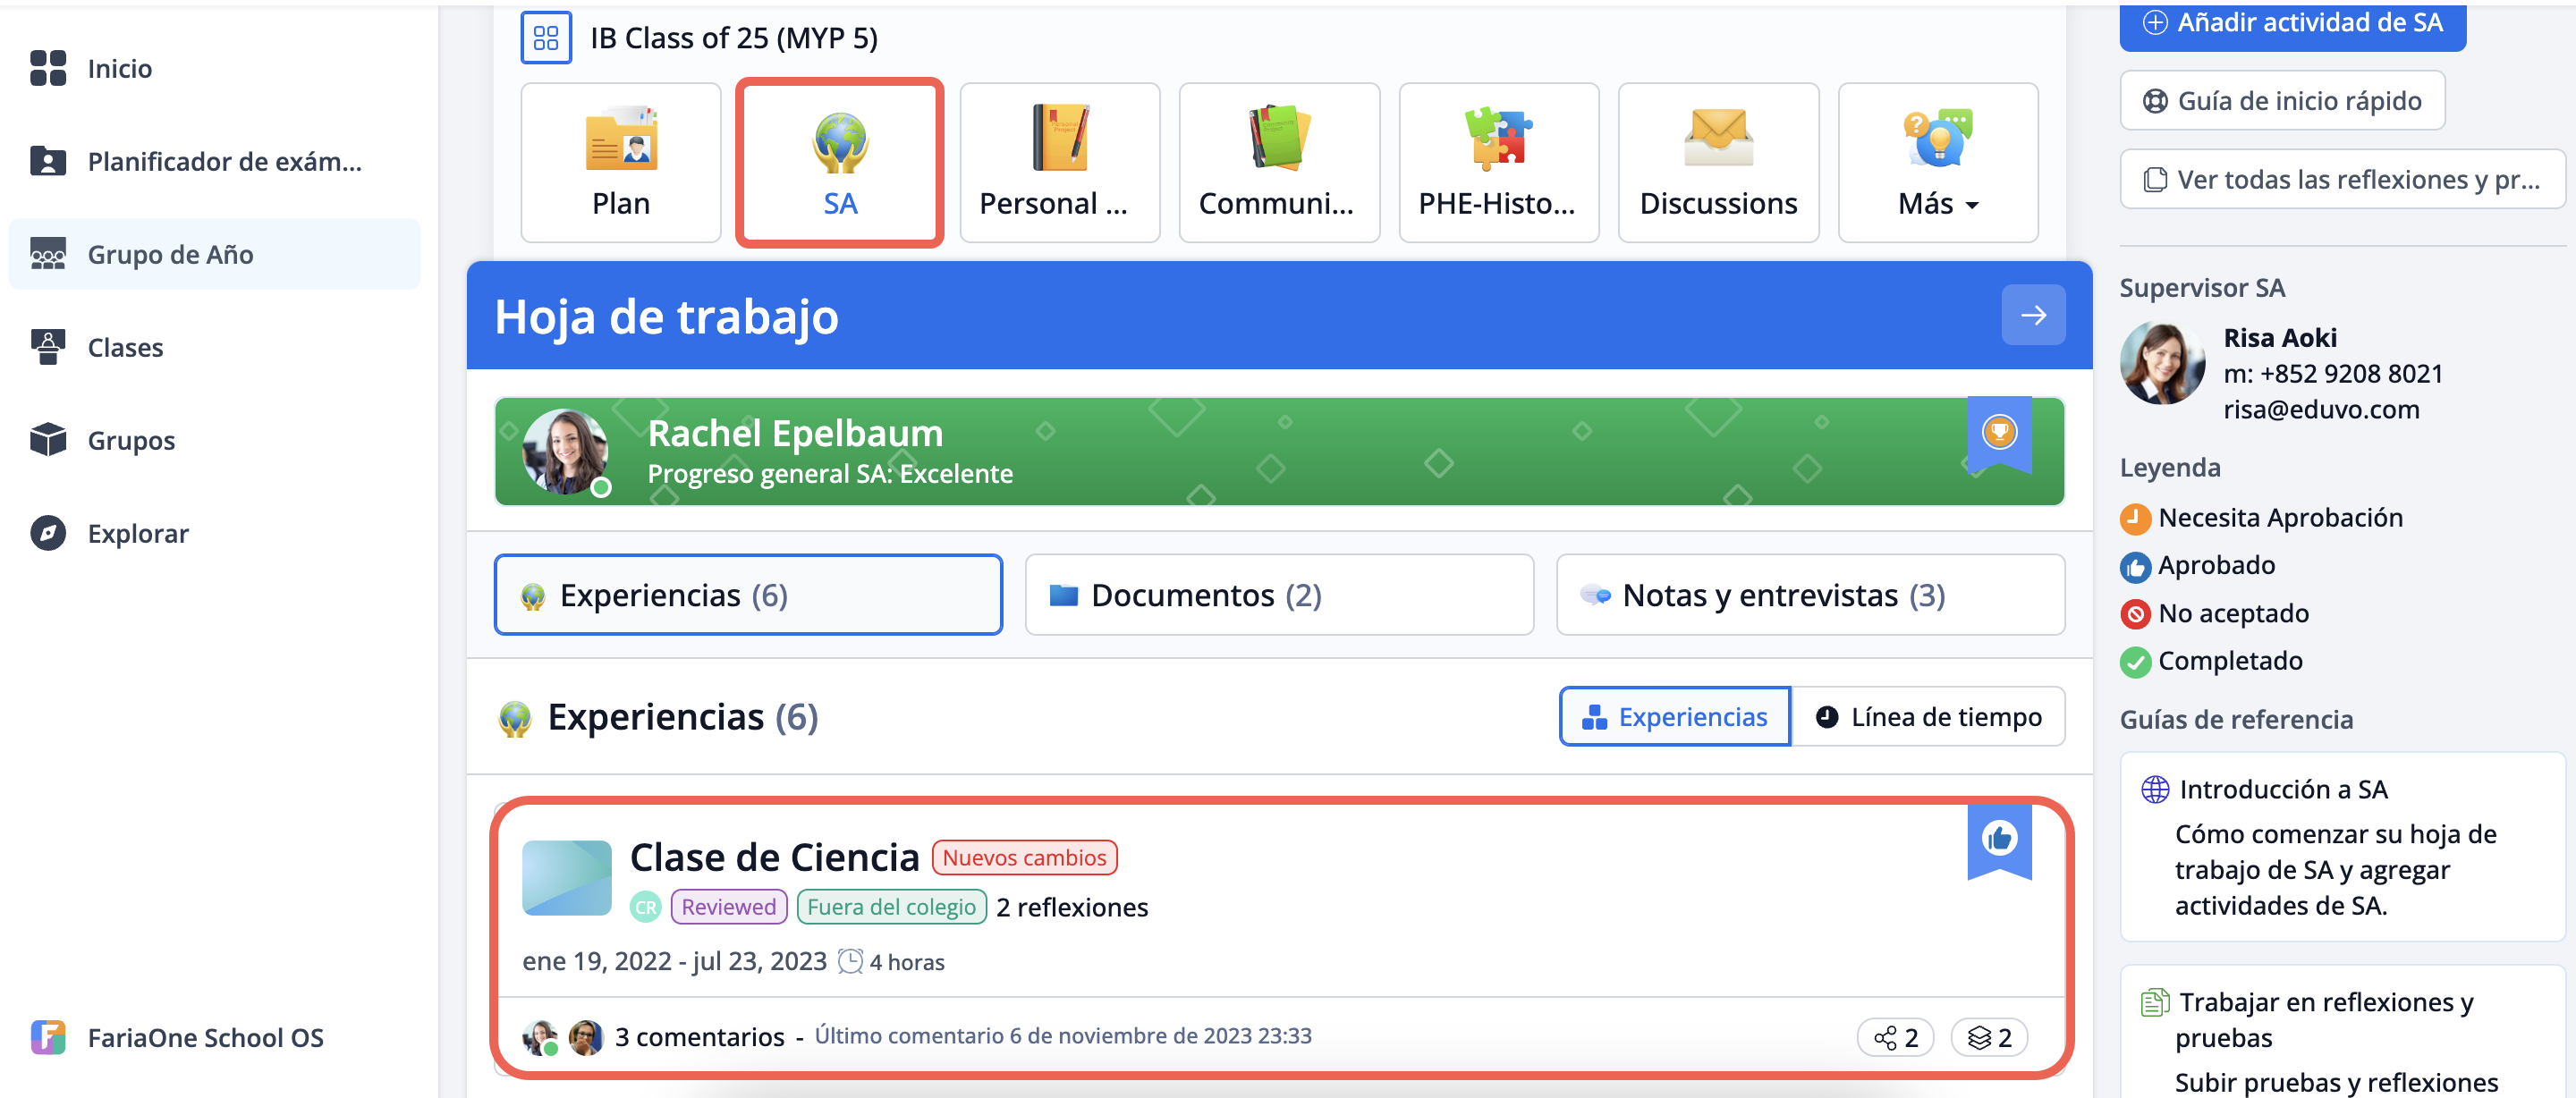Image resolution: width=2576 pixels, height=1098 pixels.
Task: Open the Personal Project notebook tile
Action: [1059, 162]
